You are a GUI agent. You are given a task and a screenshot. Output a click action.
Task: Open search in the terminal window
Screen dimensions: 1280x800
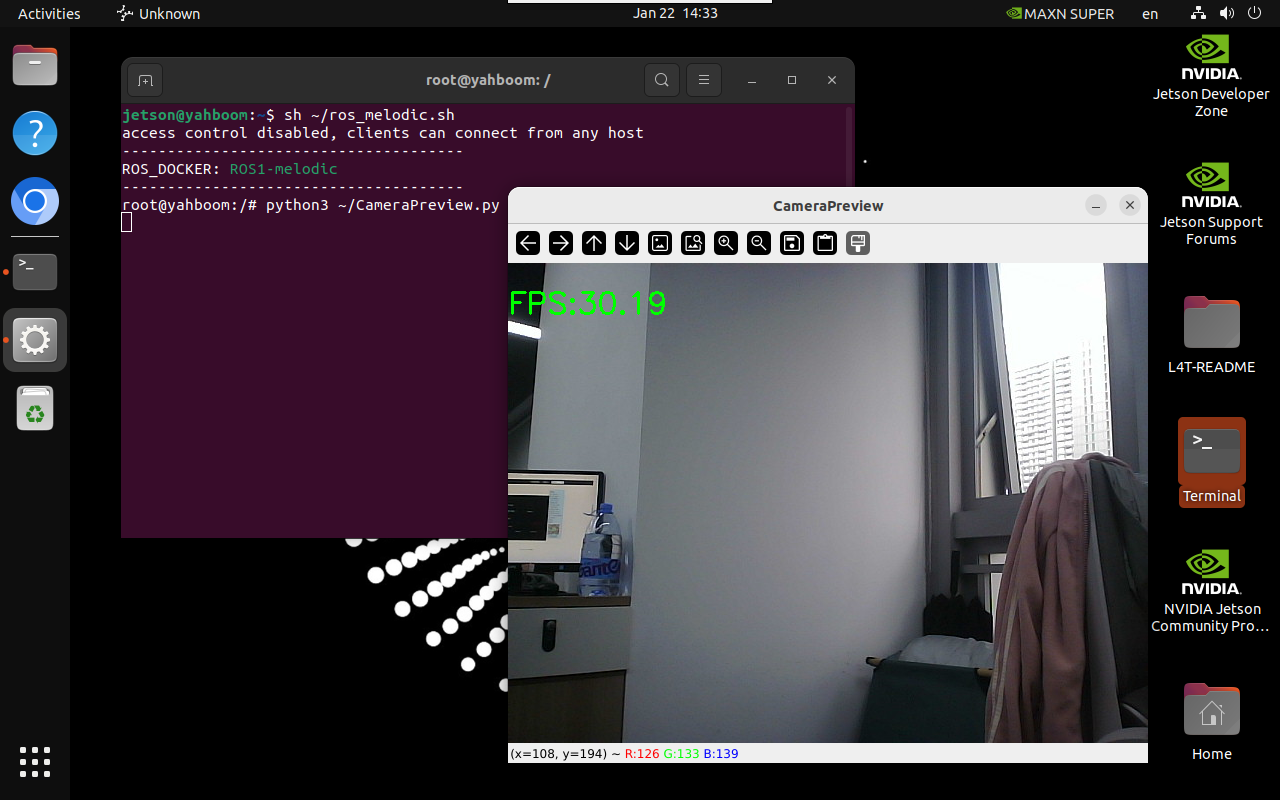pyautogui.click(x=662, y=80)
